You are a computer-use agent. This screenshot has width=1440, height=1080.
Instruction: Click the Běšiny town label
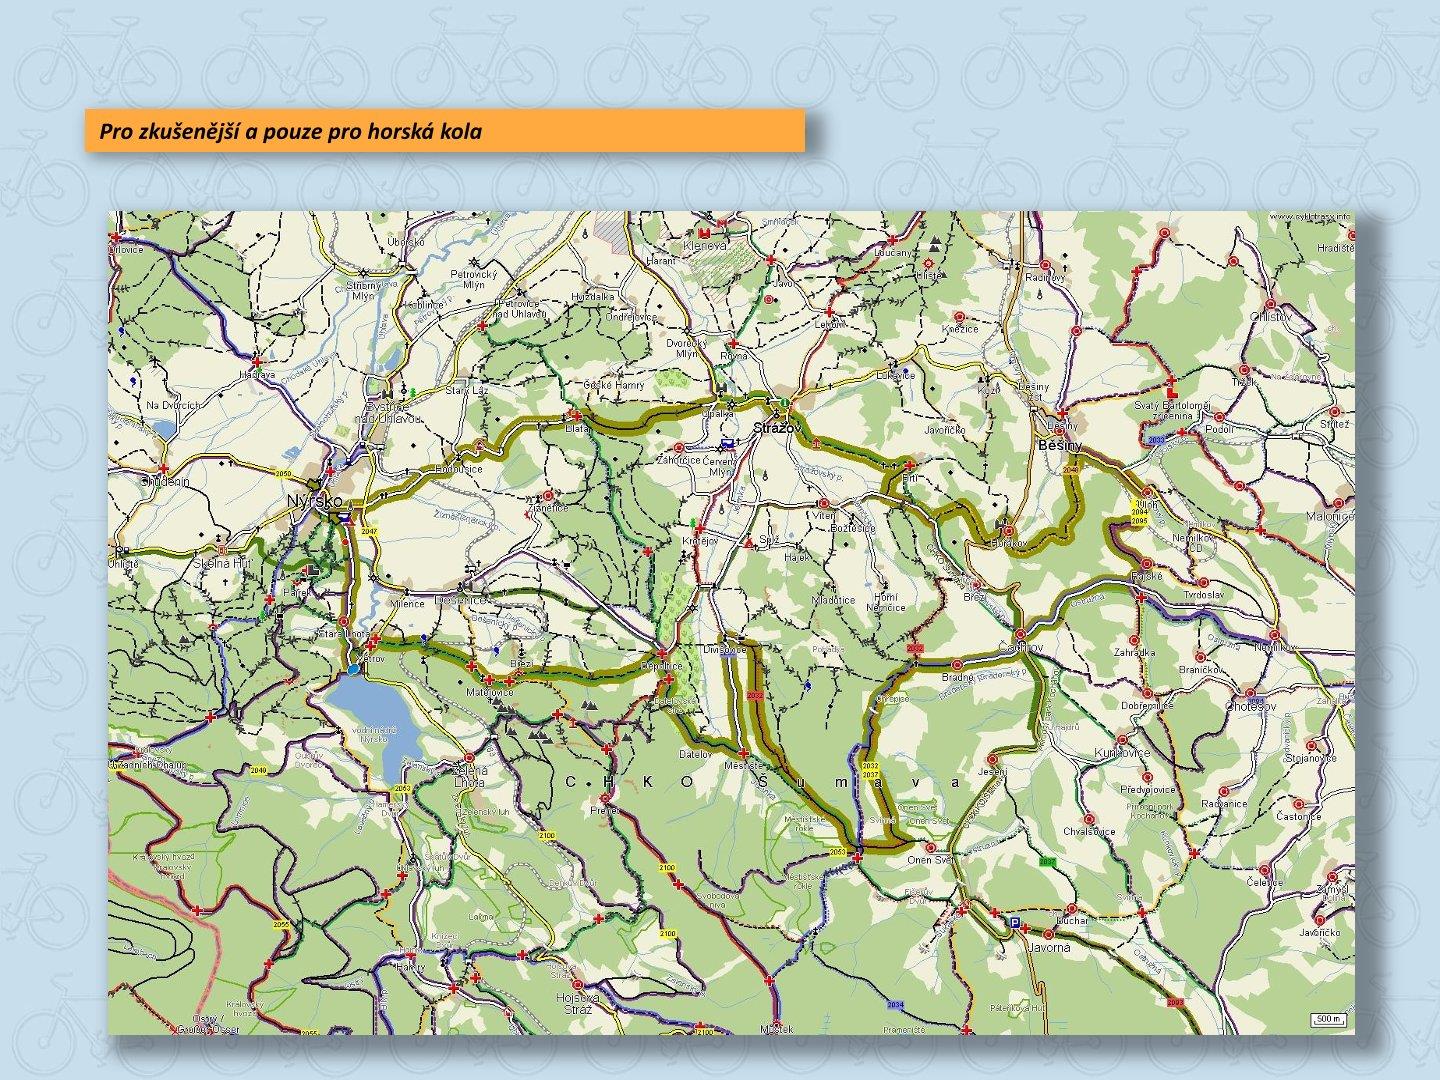pos(1060,443)
